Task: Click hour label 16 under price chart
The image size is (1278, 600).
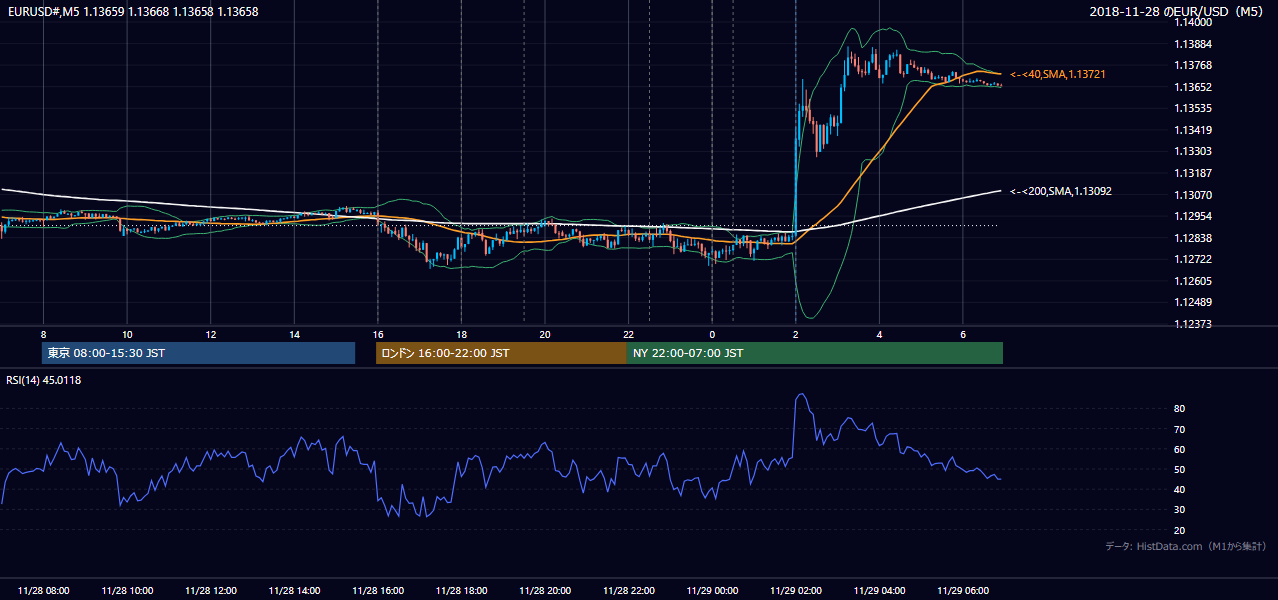Action: pos(378,334)
